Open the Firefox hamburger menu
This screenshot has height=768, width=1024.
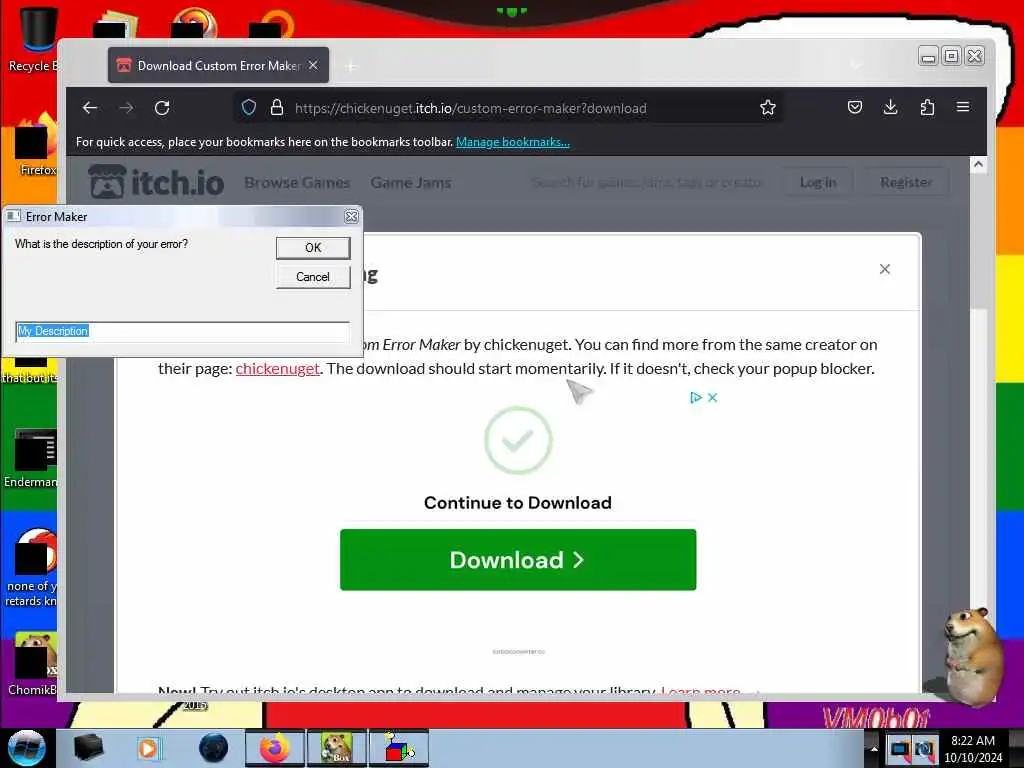[x=963, y=107]
